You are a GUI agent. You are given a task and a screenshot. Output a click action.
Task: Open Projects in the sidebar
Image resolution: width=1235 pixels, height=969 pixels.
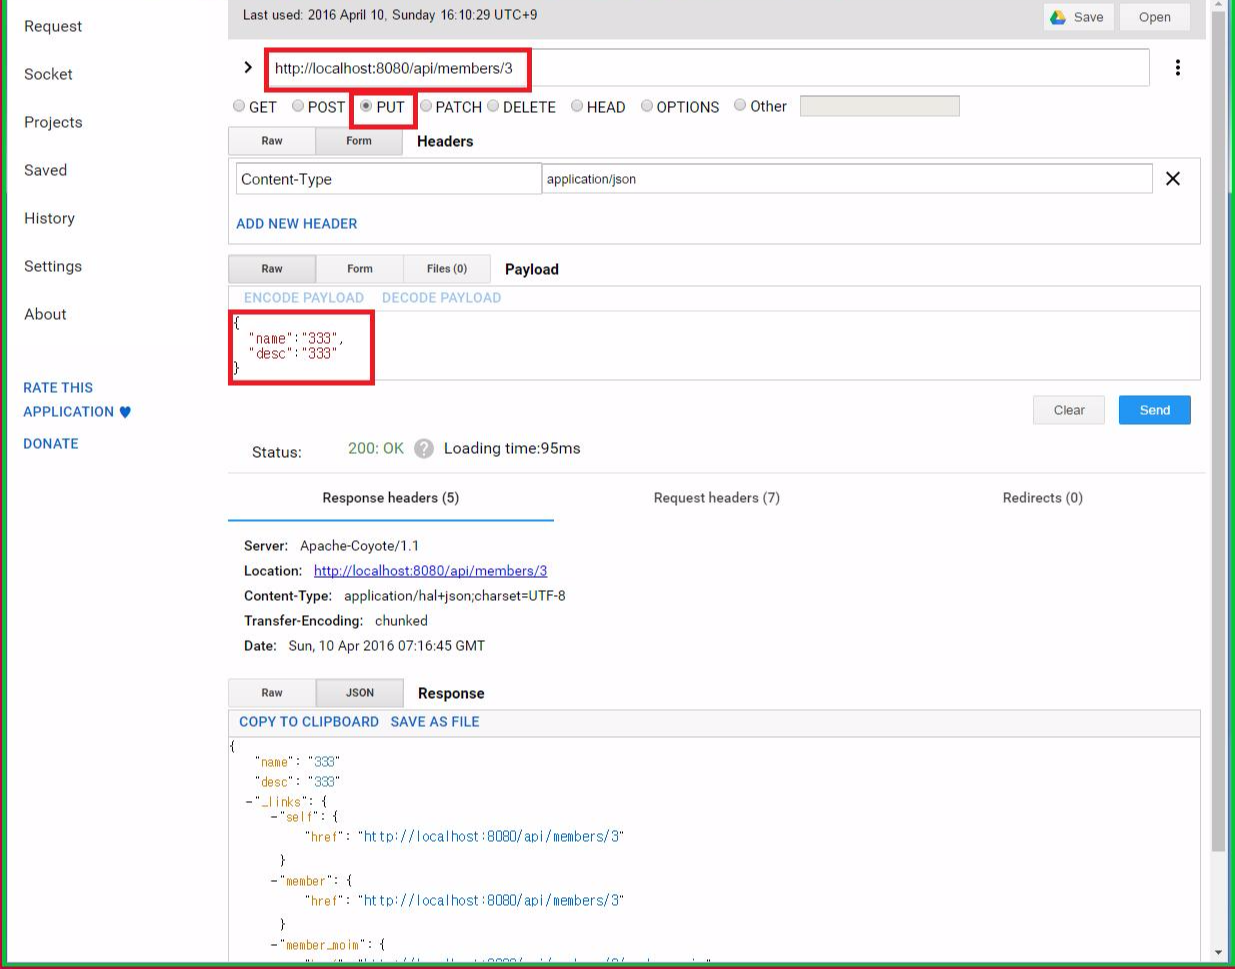53,122
